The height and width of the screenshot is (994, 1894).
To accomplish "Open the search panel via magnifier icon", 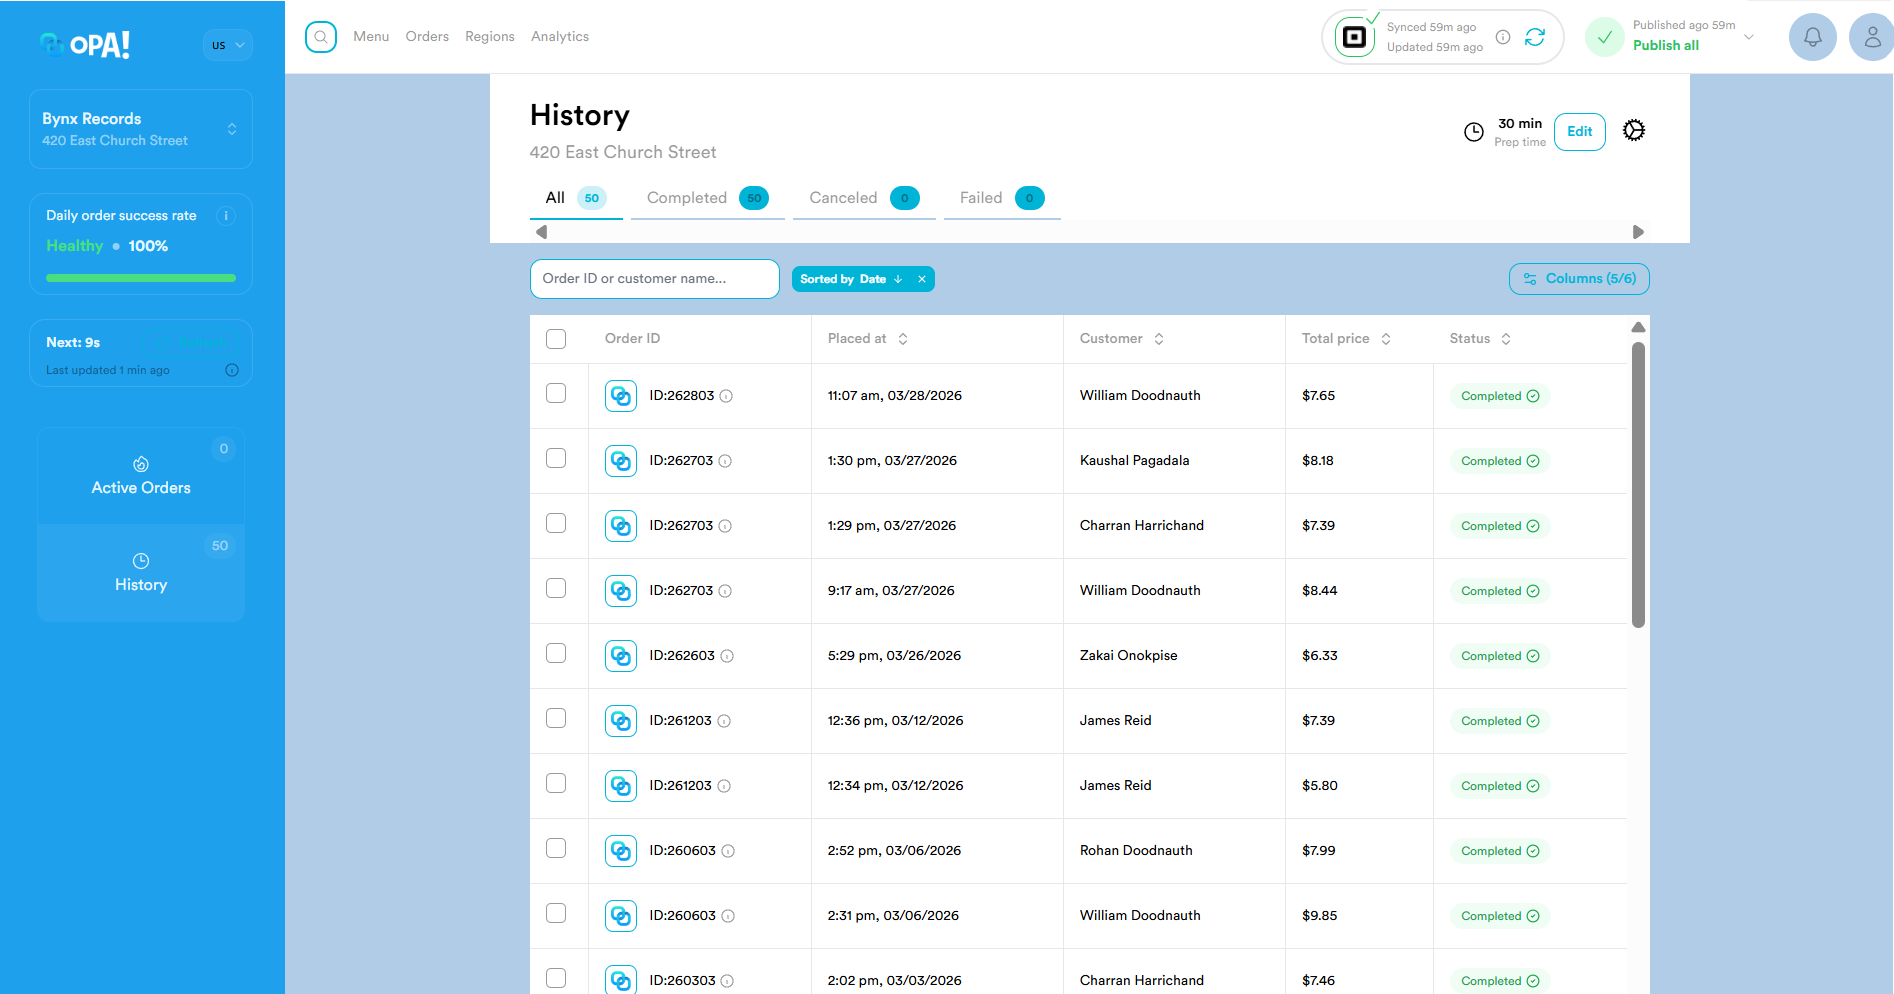I will (x=320, y=36).
